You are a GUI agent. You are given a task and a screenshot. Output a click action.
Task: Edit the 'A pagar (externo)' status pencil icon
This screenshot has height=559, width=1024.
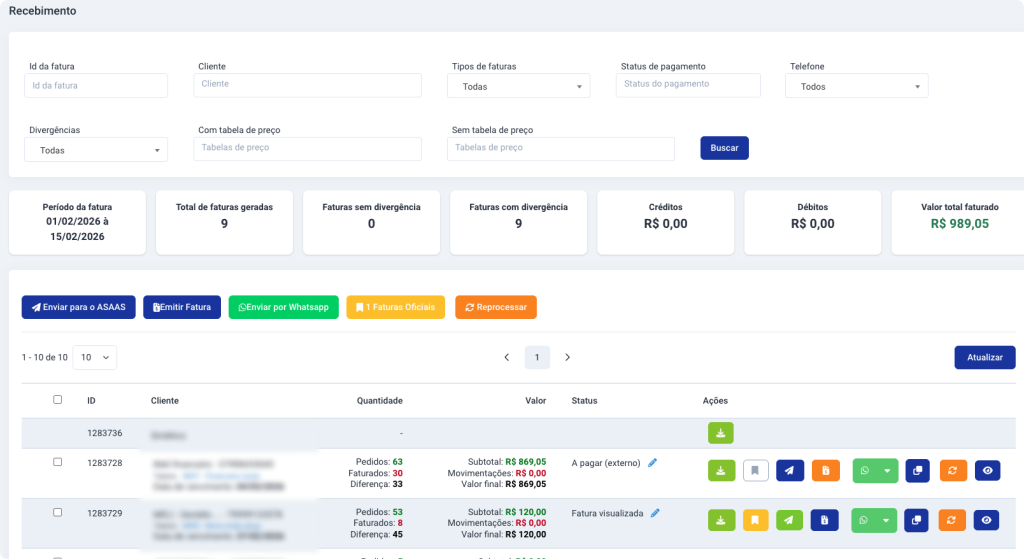click(x=653, y=463)
